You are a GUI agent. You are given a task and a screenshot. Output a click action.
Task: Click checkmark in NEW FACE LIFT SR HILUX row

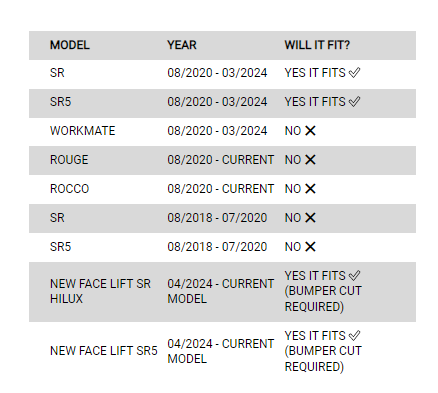[354, 276]
